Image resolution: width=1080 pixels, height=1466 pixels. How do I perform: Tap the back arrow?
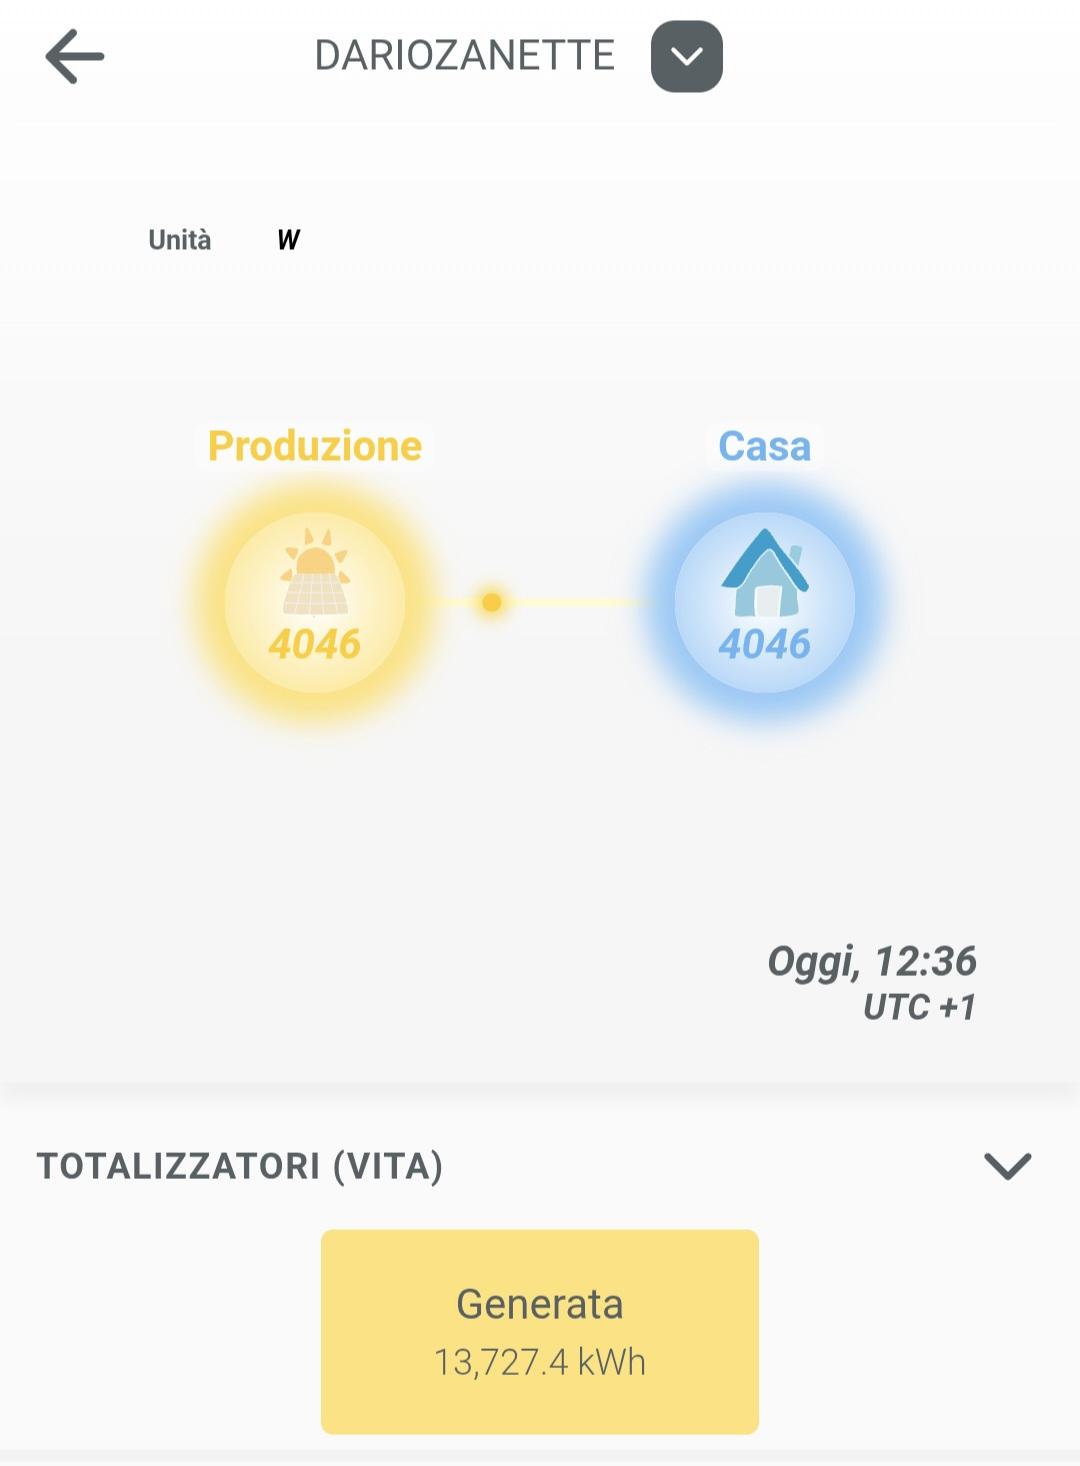[75, 56]
